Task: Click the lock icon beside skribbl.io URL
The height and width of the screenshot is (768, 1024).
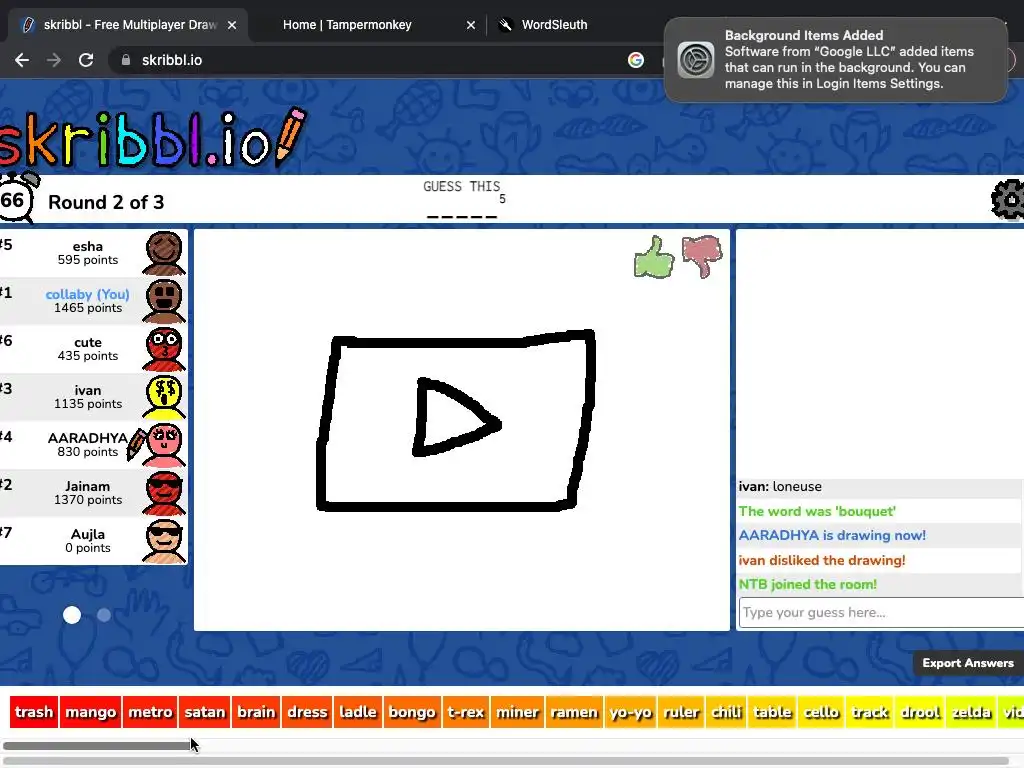Action: pos(126,60)
